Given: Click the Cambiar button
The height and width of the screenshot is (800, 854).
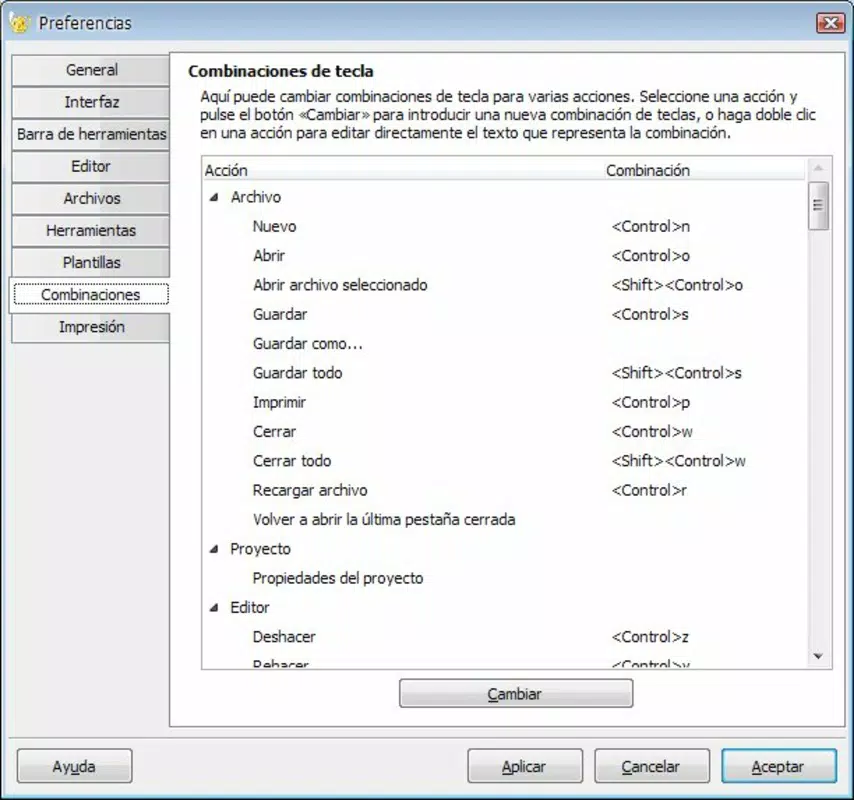Looking at the screenshot, I should [x=516, y=694].
